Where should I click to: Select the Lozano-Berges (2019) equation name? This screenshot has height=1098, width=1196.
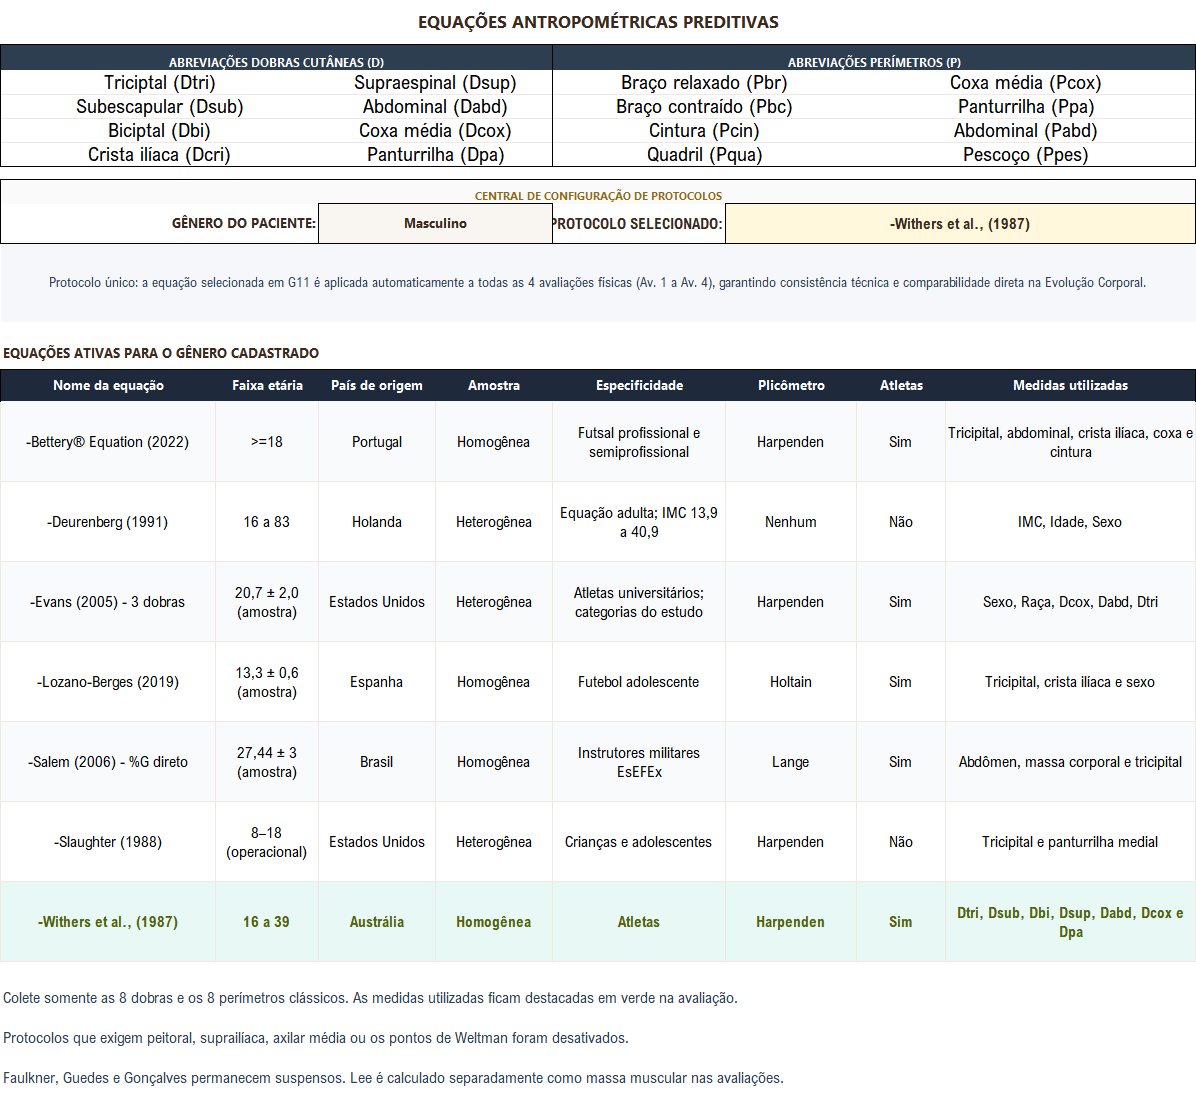tap(108, 682)
